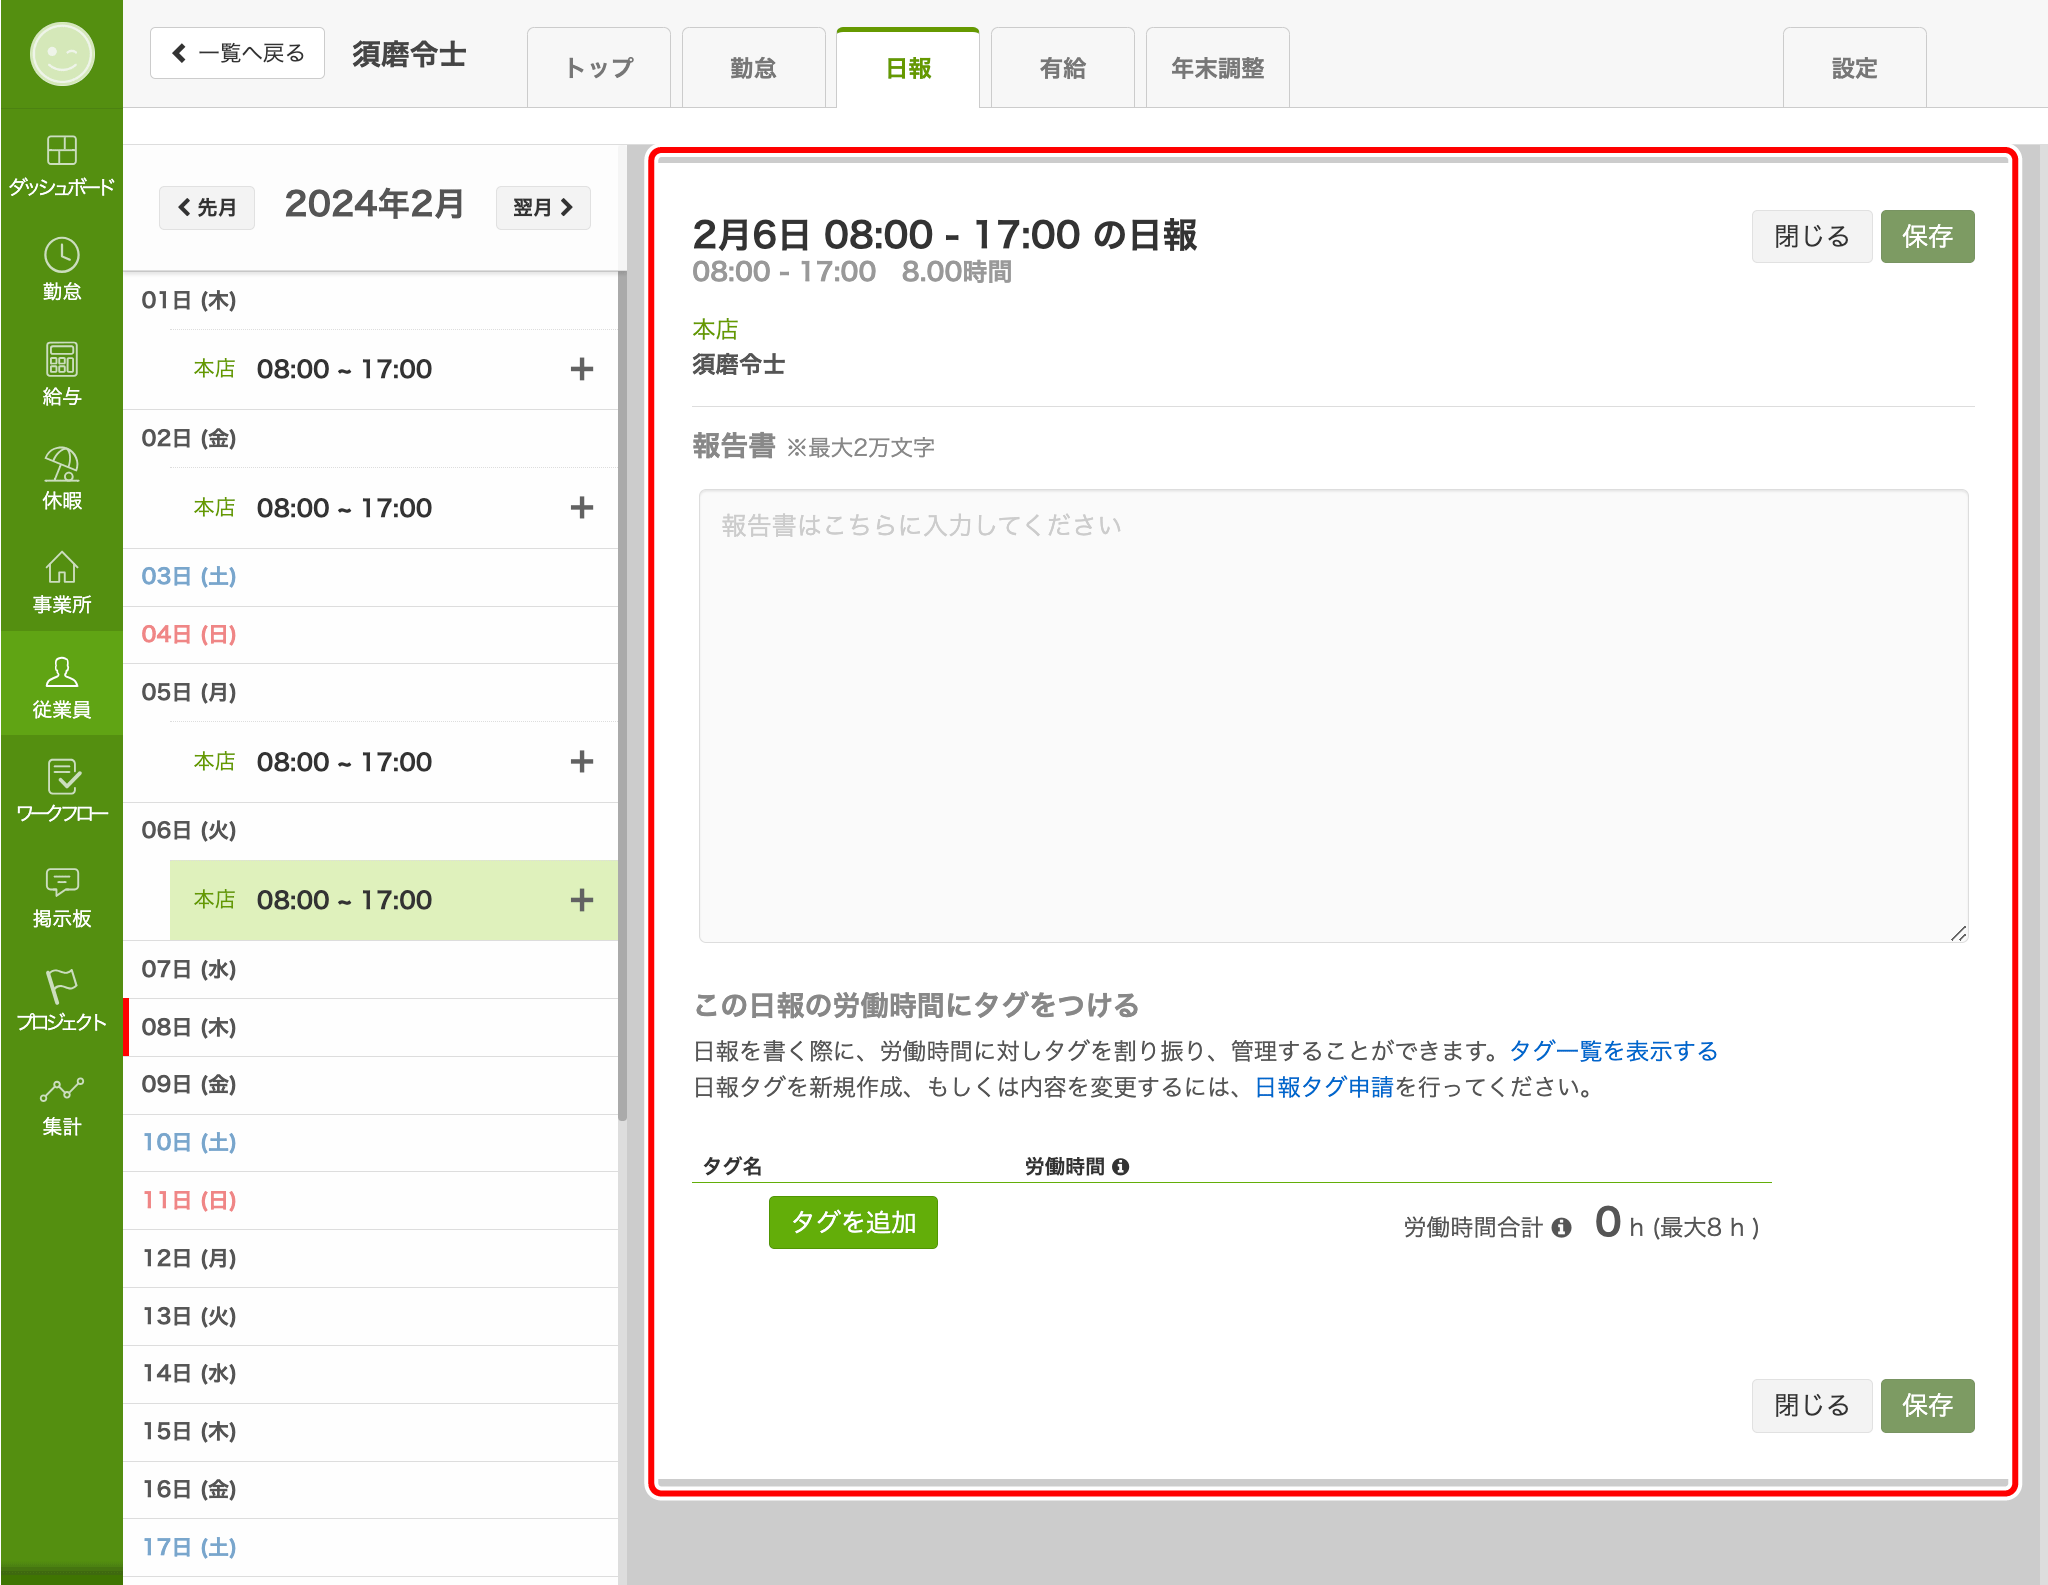Click the 2024年2月 month heading
This screenshot has width=2048, height=1585.
coord(374,204)
